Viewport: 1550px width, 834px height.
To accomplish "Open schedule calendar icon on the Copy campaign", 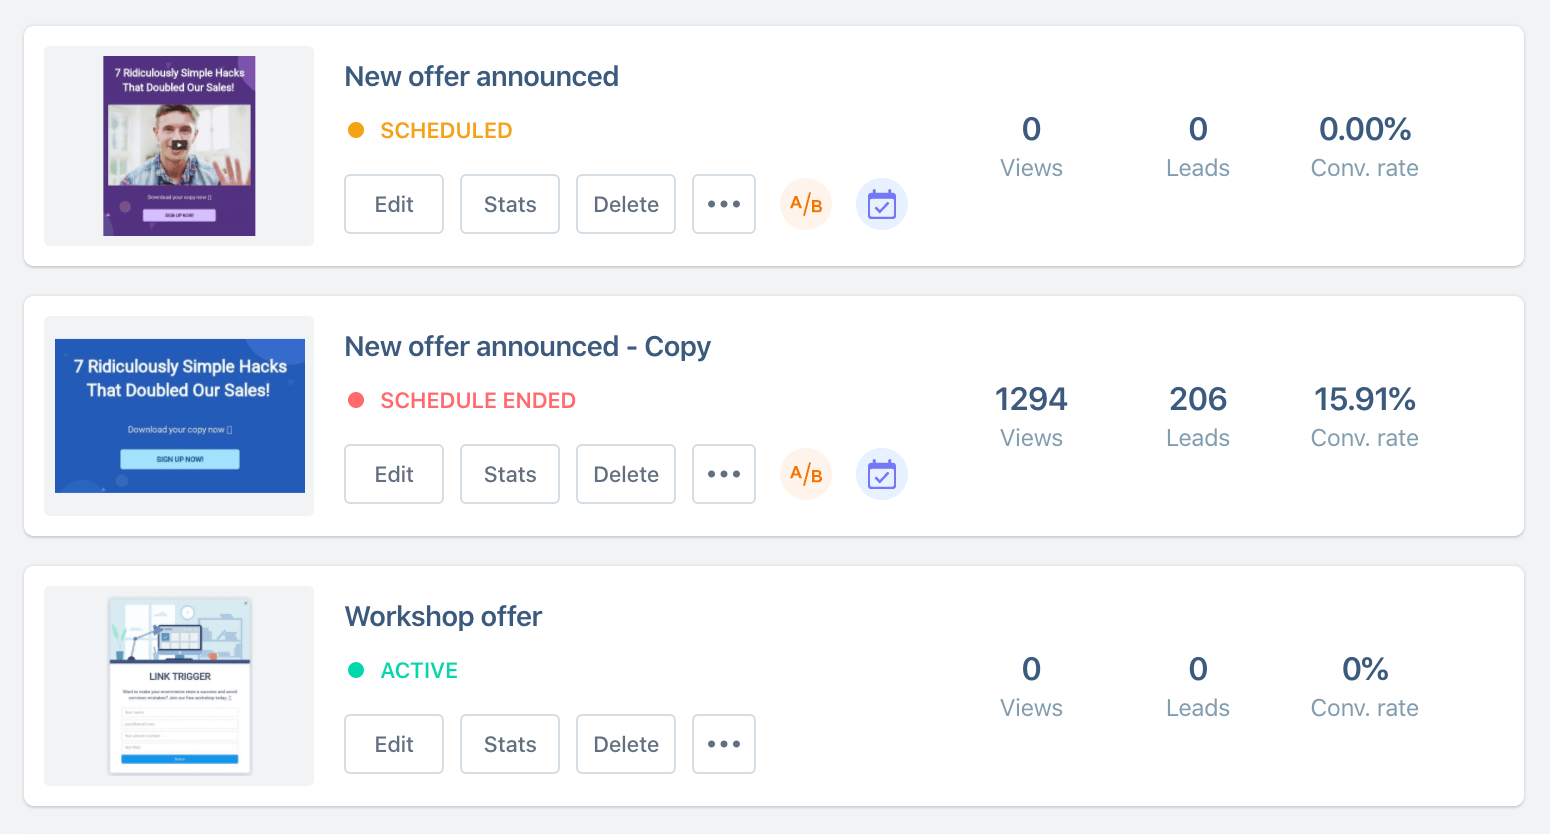I will [882, 474].
